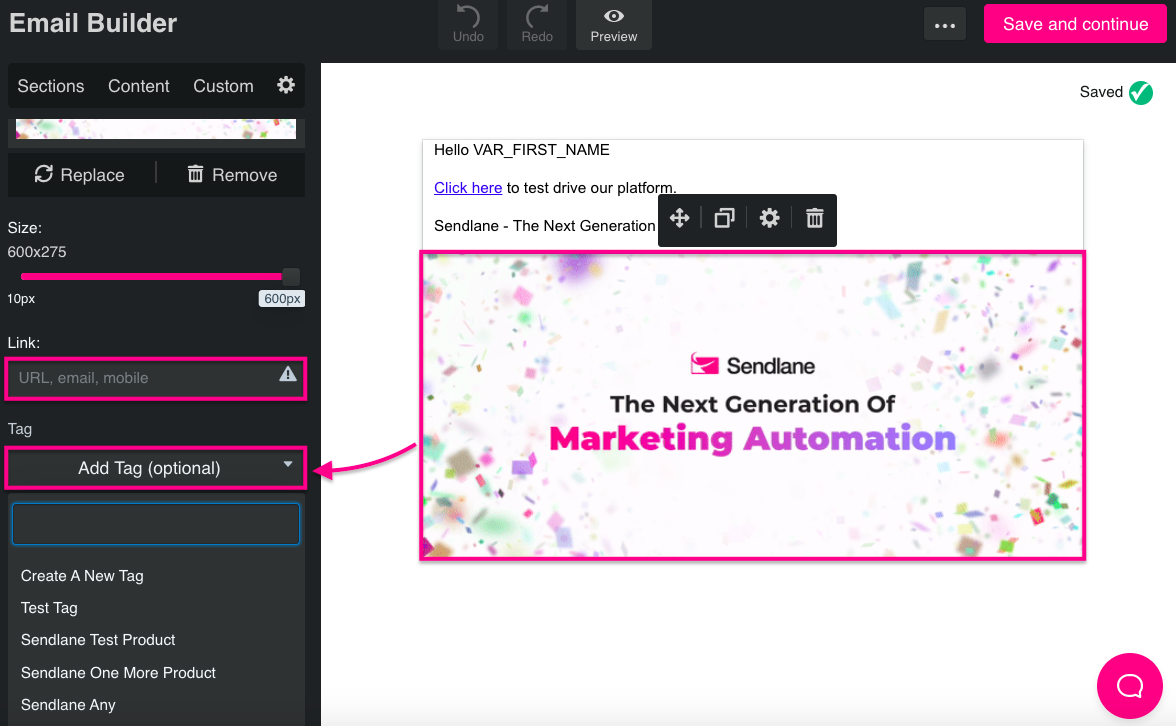1176x726 pixels.
Task: Select Sendlane Any tag
Action: (x=68, y=705)
